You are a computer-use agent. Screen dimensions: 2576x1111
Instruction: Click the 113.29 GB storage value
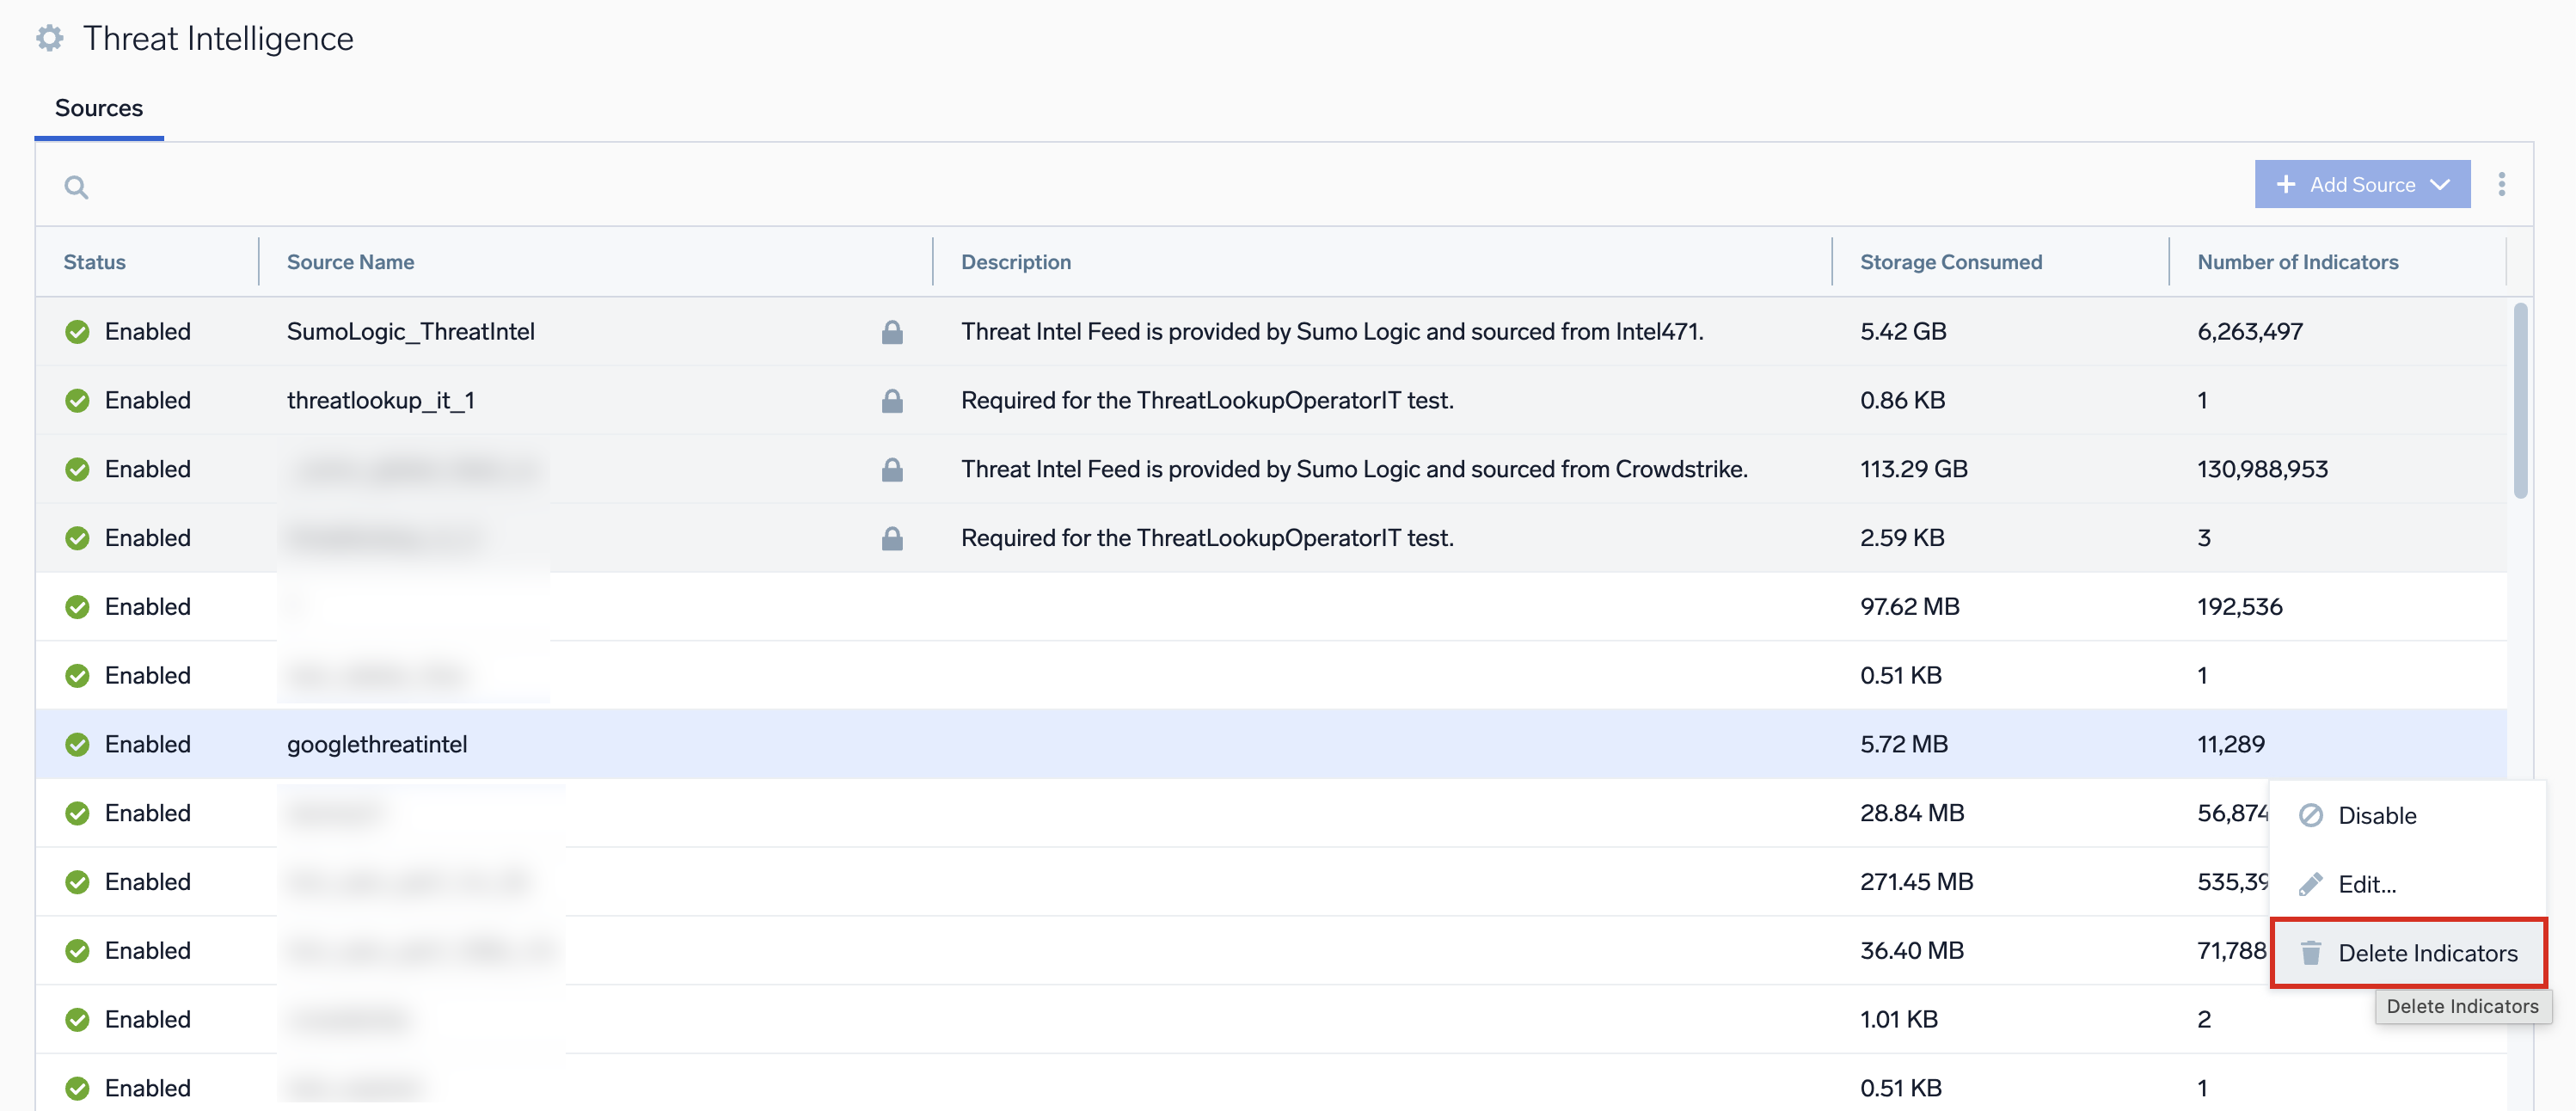click(x=1914, y=470)
